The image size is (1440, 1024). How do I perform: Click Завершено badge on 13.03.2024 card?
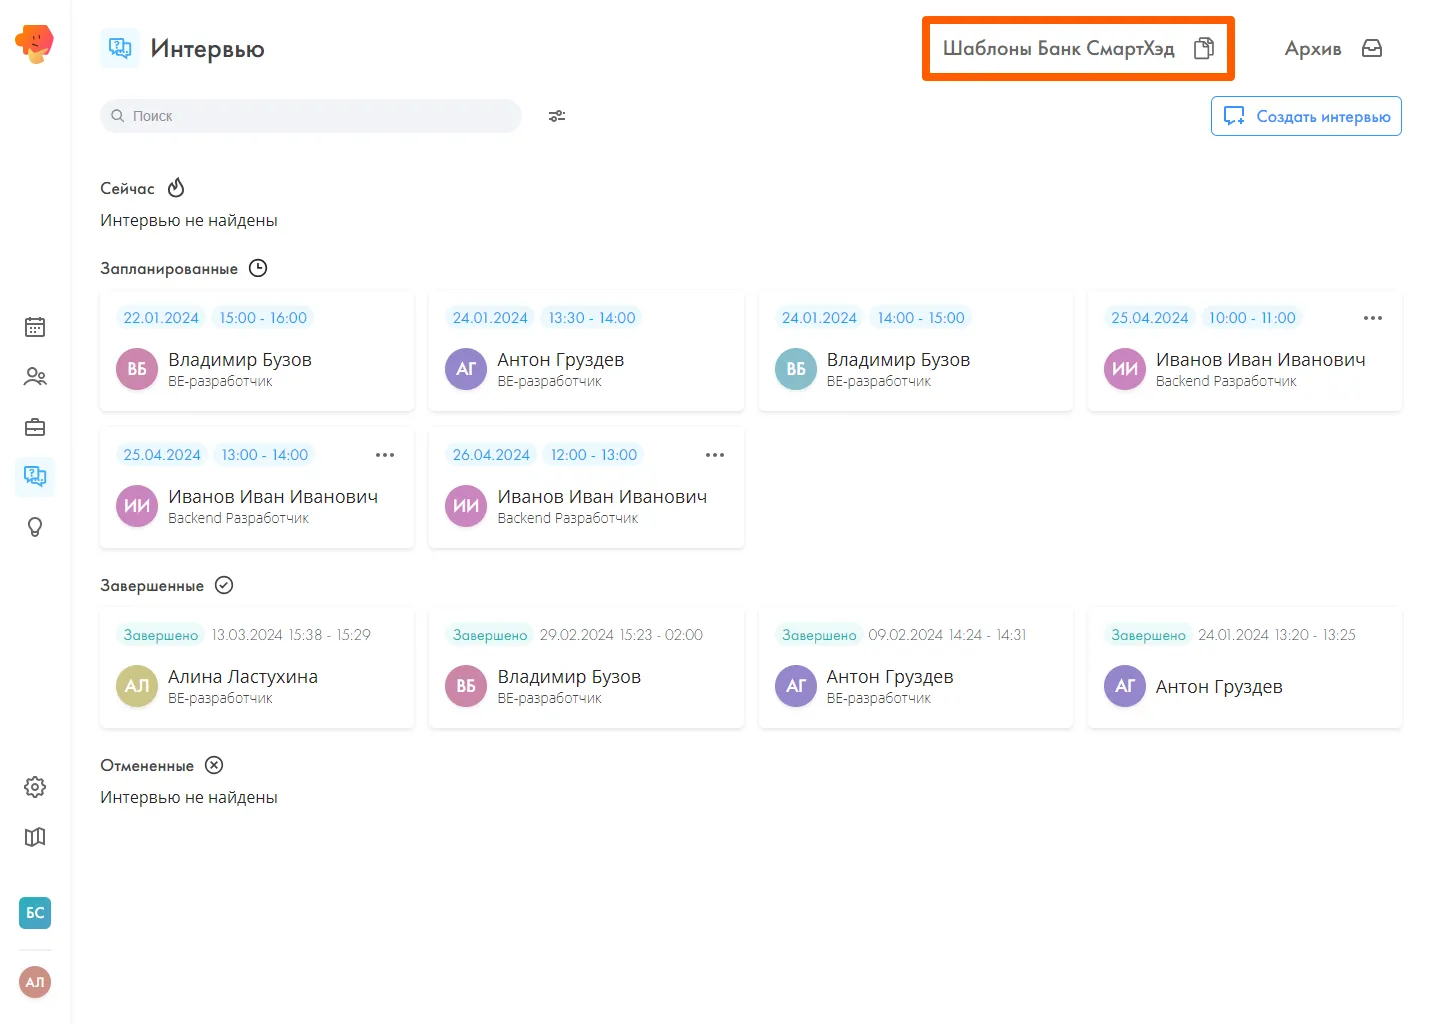(x=161, y=635)
